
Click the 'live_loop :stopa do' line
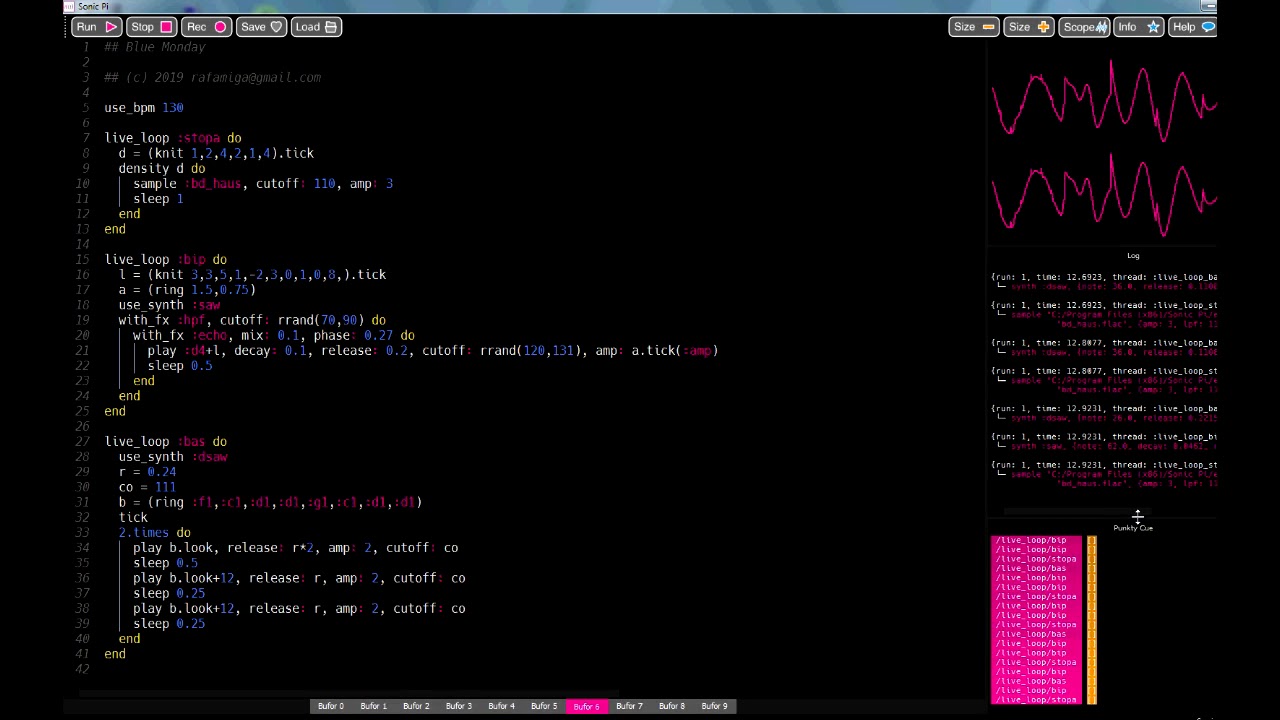point(173,138)
